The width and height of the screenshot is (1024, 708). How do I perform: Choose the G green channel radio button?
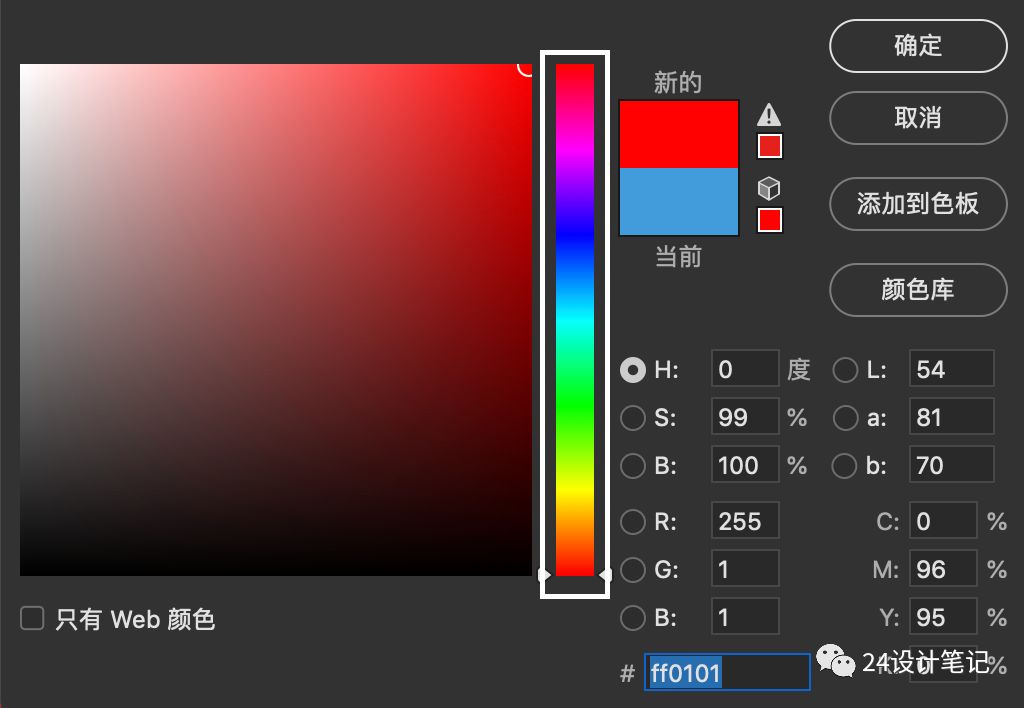tap(633, 570)
